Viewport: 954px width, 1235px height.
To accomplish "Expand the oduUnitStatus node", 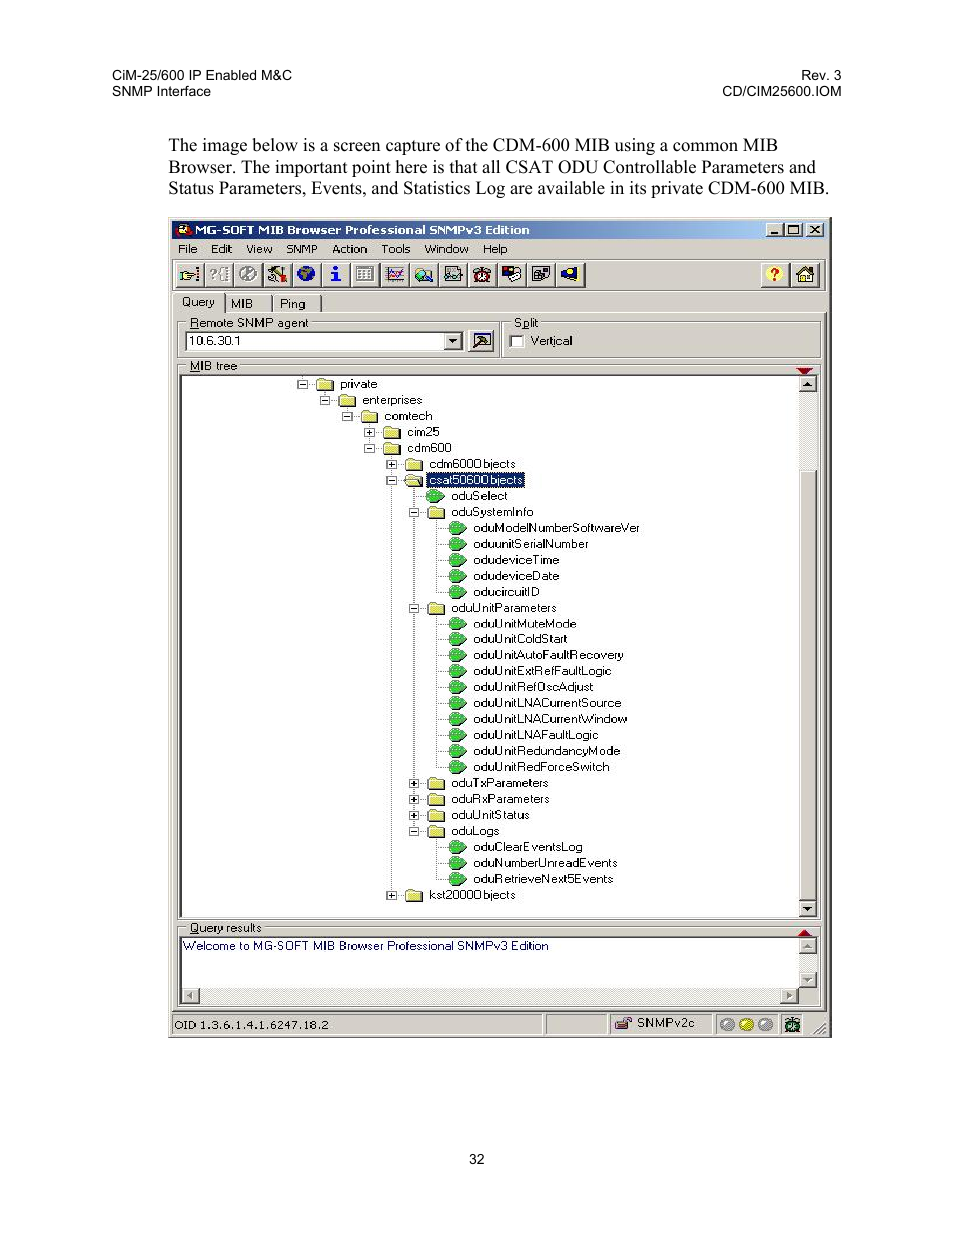I will pos(413,815).
